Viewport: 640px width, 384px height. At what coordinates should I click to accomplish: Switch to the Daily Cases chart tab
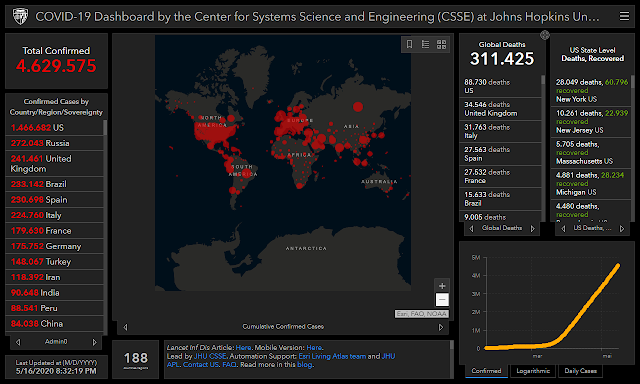tap(580, 371)
